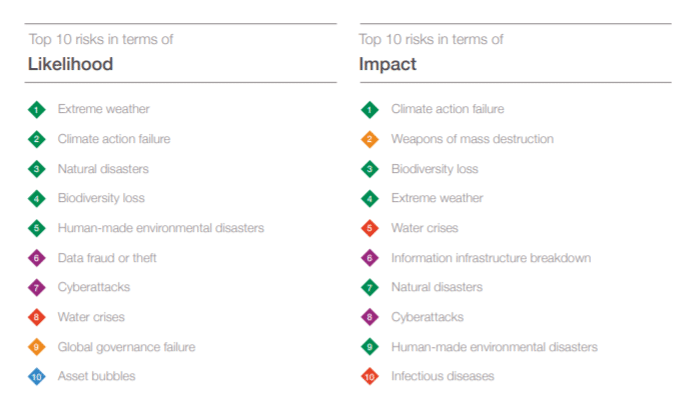Image resolution: width=673 pixels, height=412 pixels.
Task: Click the Information infrastructure breakdown text
Action: click(x=491, y=258)
